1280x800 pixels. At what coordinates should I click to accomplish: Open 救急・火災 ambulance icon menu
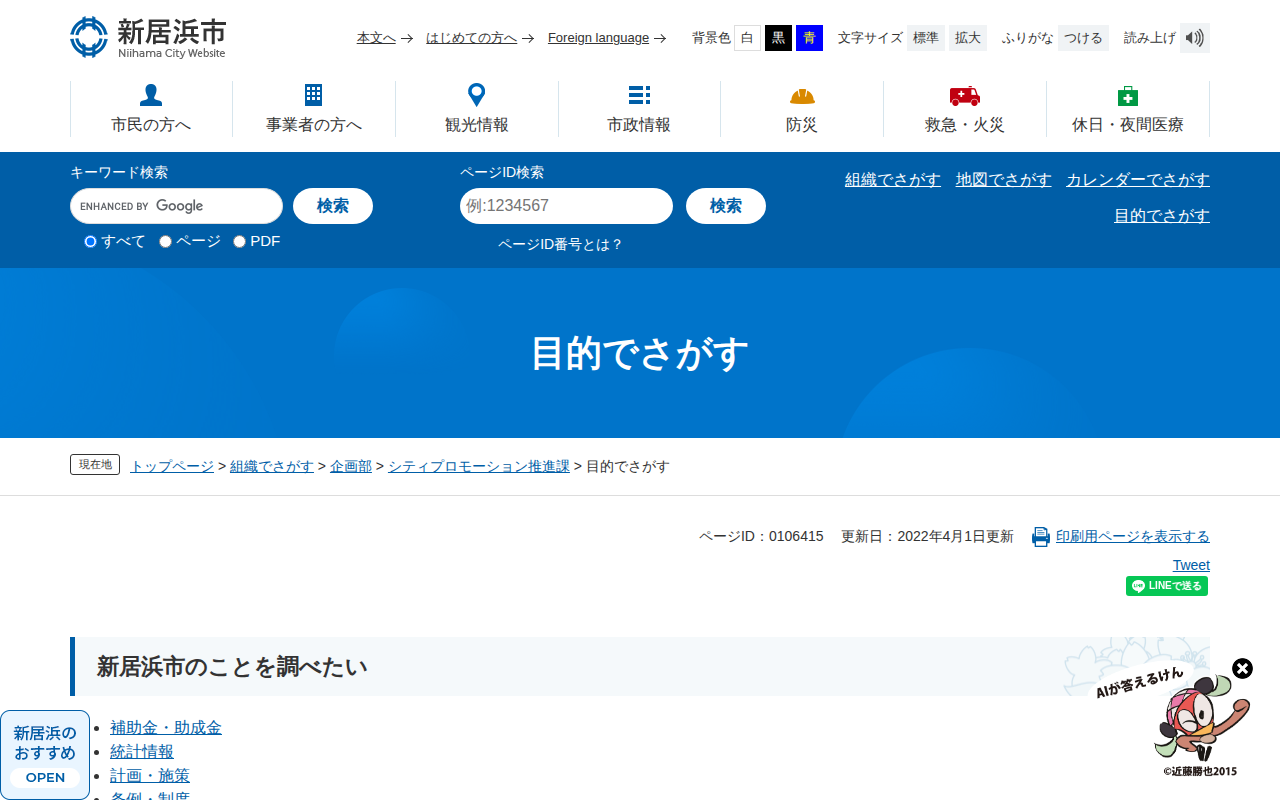[x=965, y=109]
